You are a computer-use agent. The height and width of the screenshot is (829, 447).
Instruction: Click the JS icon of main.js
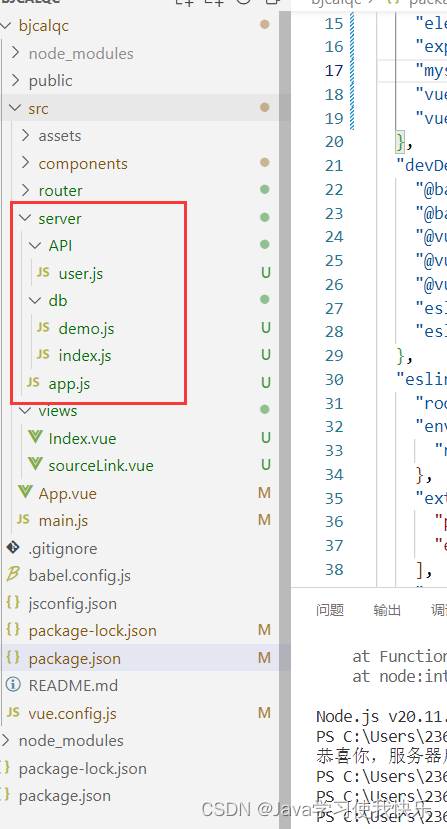23,520
